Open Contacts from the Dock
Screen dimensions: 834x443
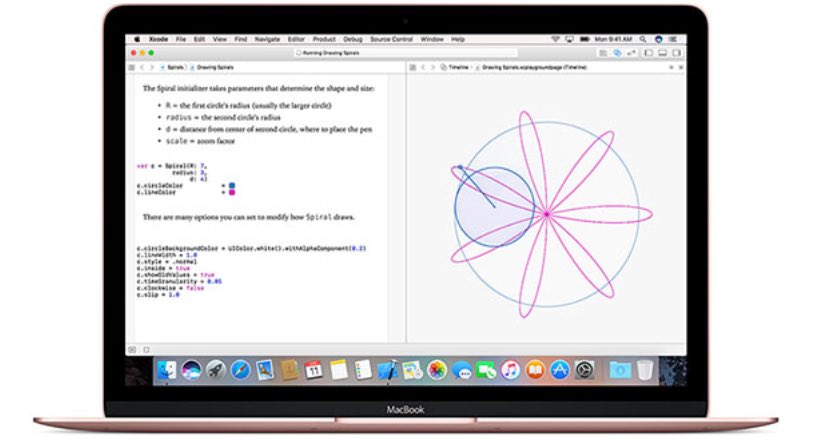pos(289,369)
